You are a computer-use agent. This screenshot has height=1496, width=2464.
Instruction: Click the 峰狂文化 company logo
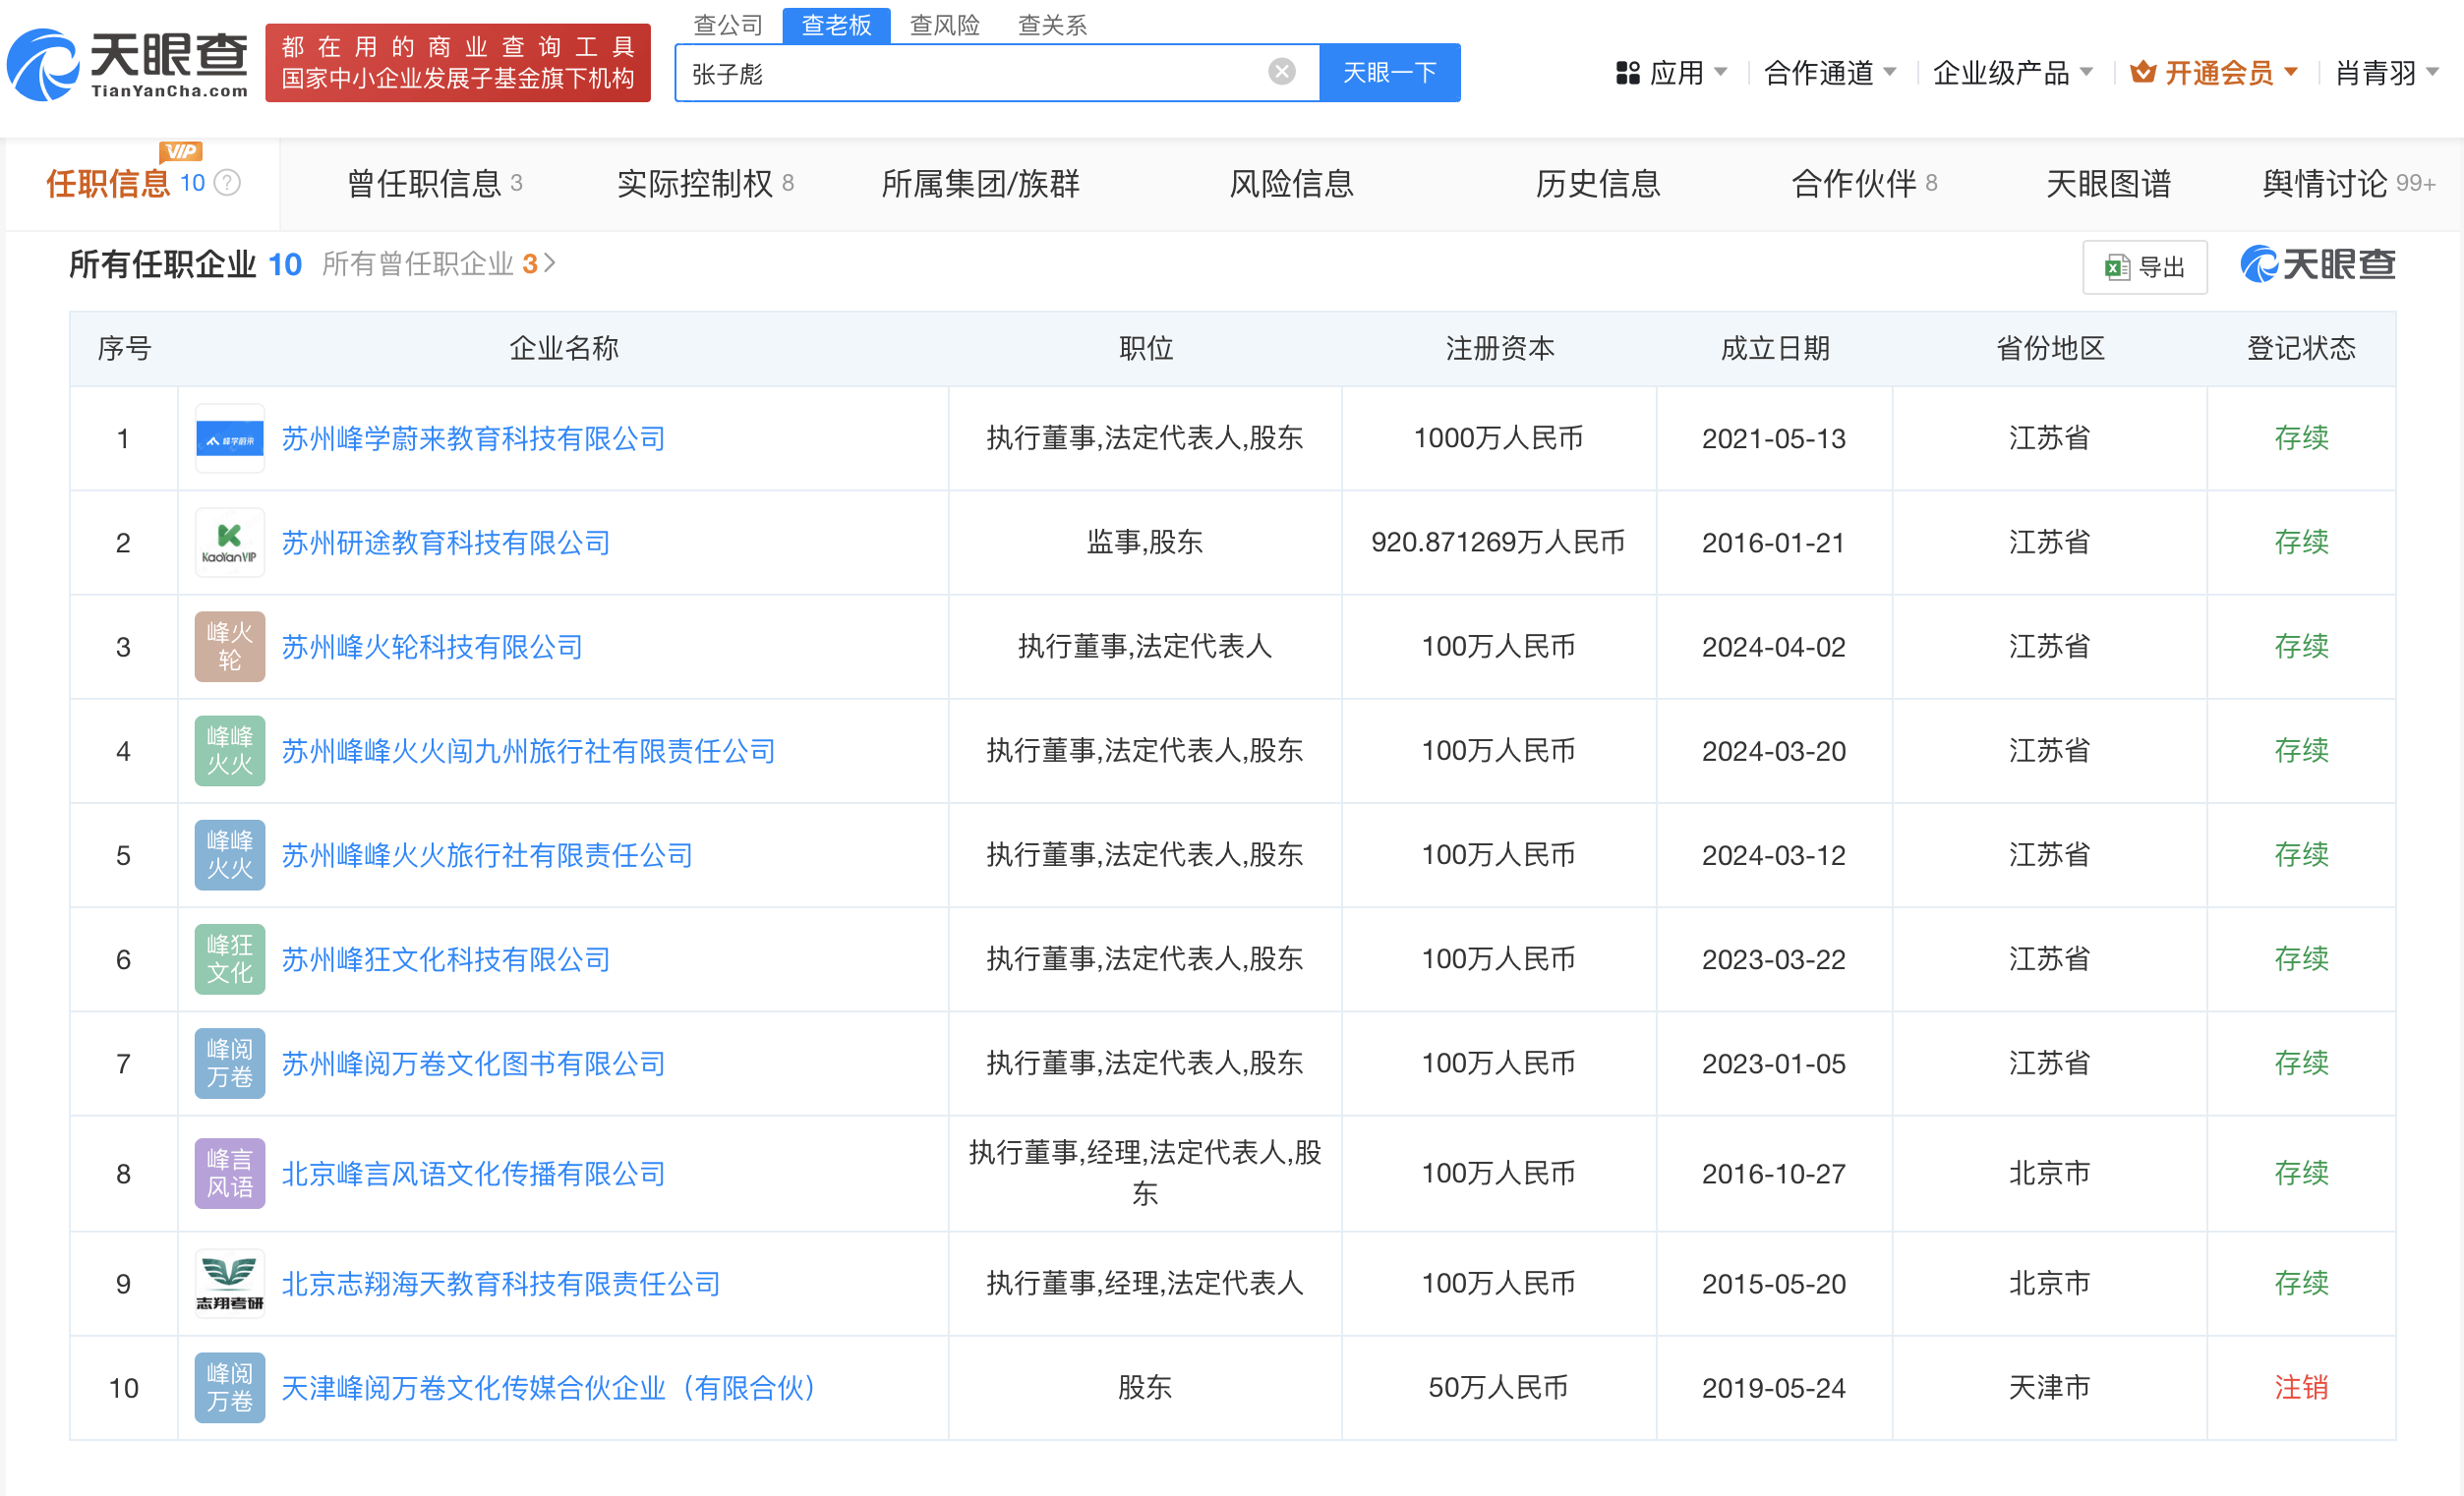[230, 958]
